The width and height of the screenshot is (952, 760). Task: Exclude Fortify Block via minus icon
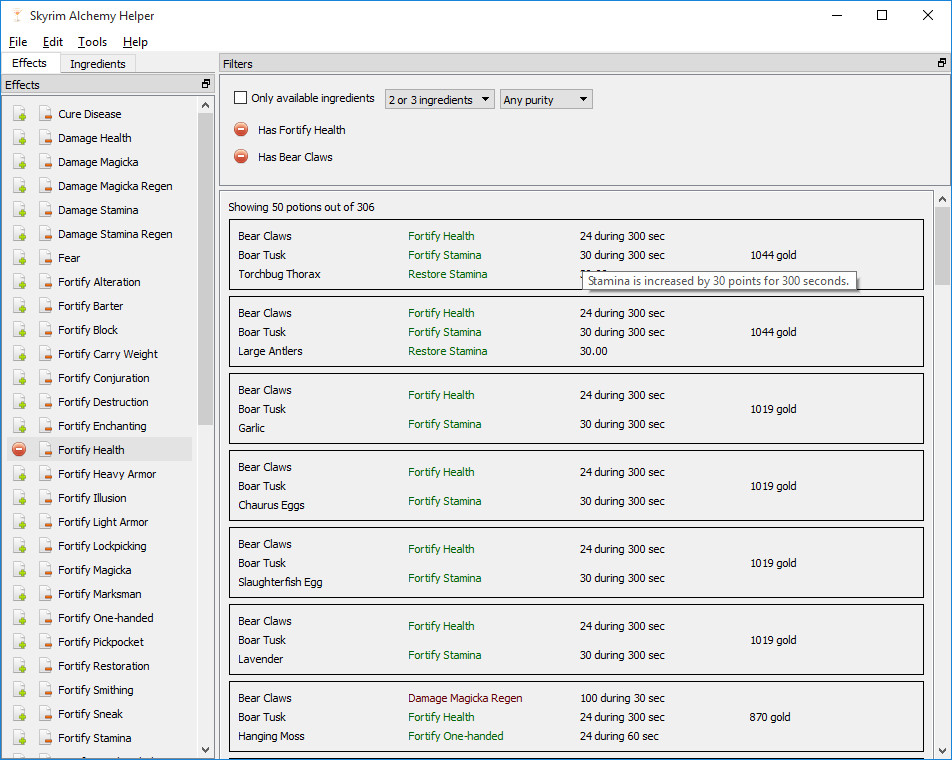(45, 330)
